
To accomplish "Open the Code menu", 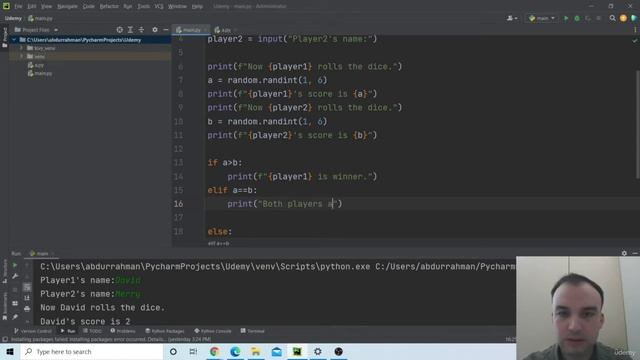I will [x=89, y=7].
